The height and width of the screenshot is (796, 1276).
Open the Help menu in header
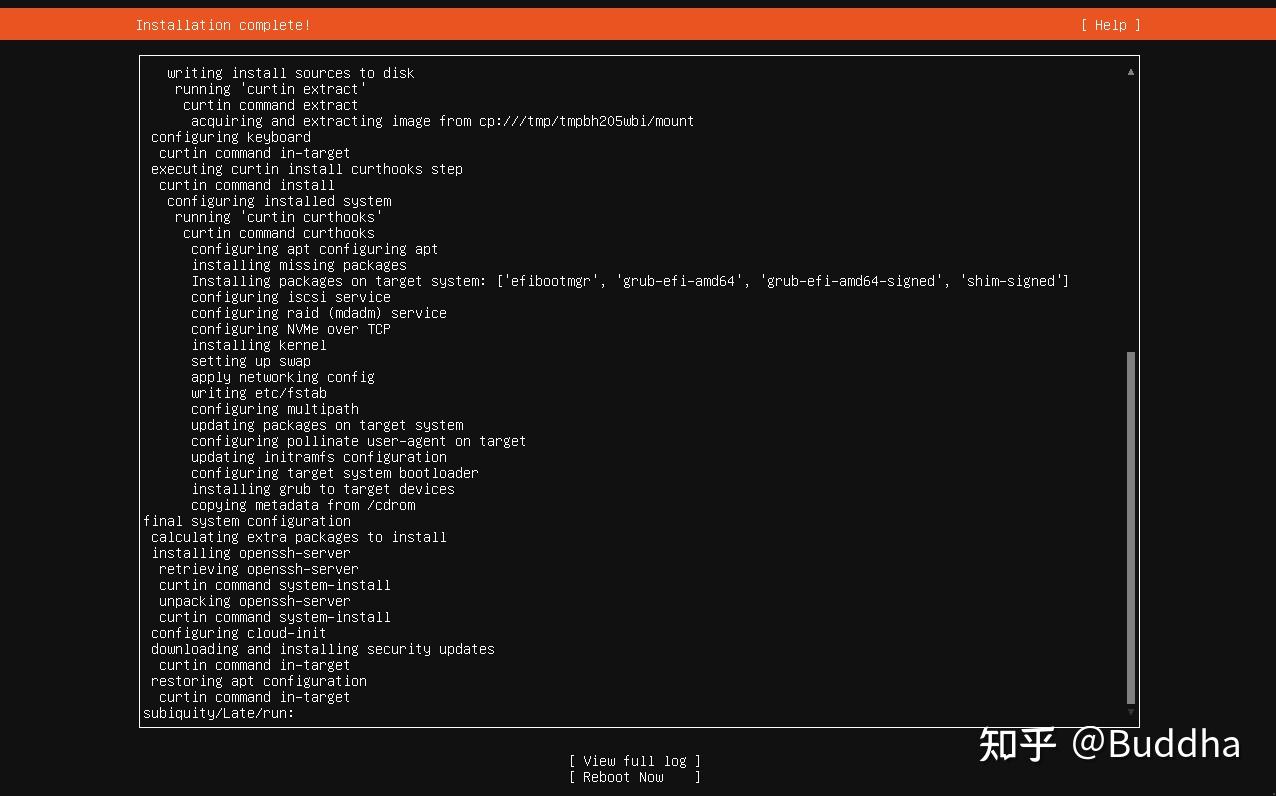pos(1110,25)
